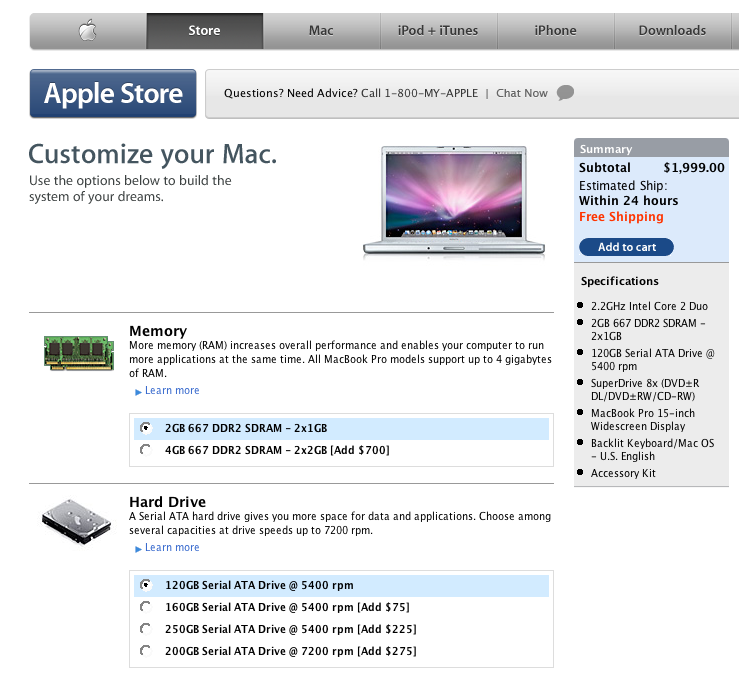Image resolution: width=739 pixels, height=677 pixels.
Task: Click the Memory section heading
Action: pyautogui.click(x=158, y=331)
